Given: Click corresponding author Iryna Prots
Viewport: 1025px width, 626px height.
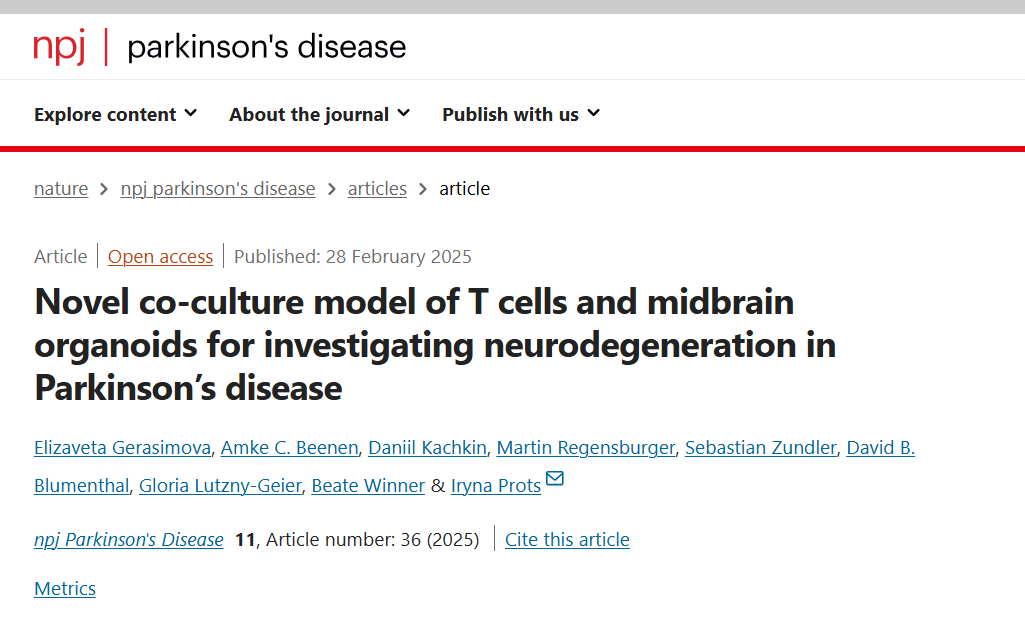Looking at the screenshot, I should coord(496,486).
